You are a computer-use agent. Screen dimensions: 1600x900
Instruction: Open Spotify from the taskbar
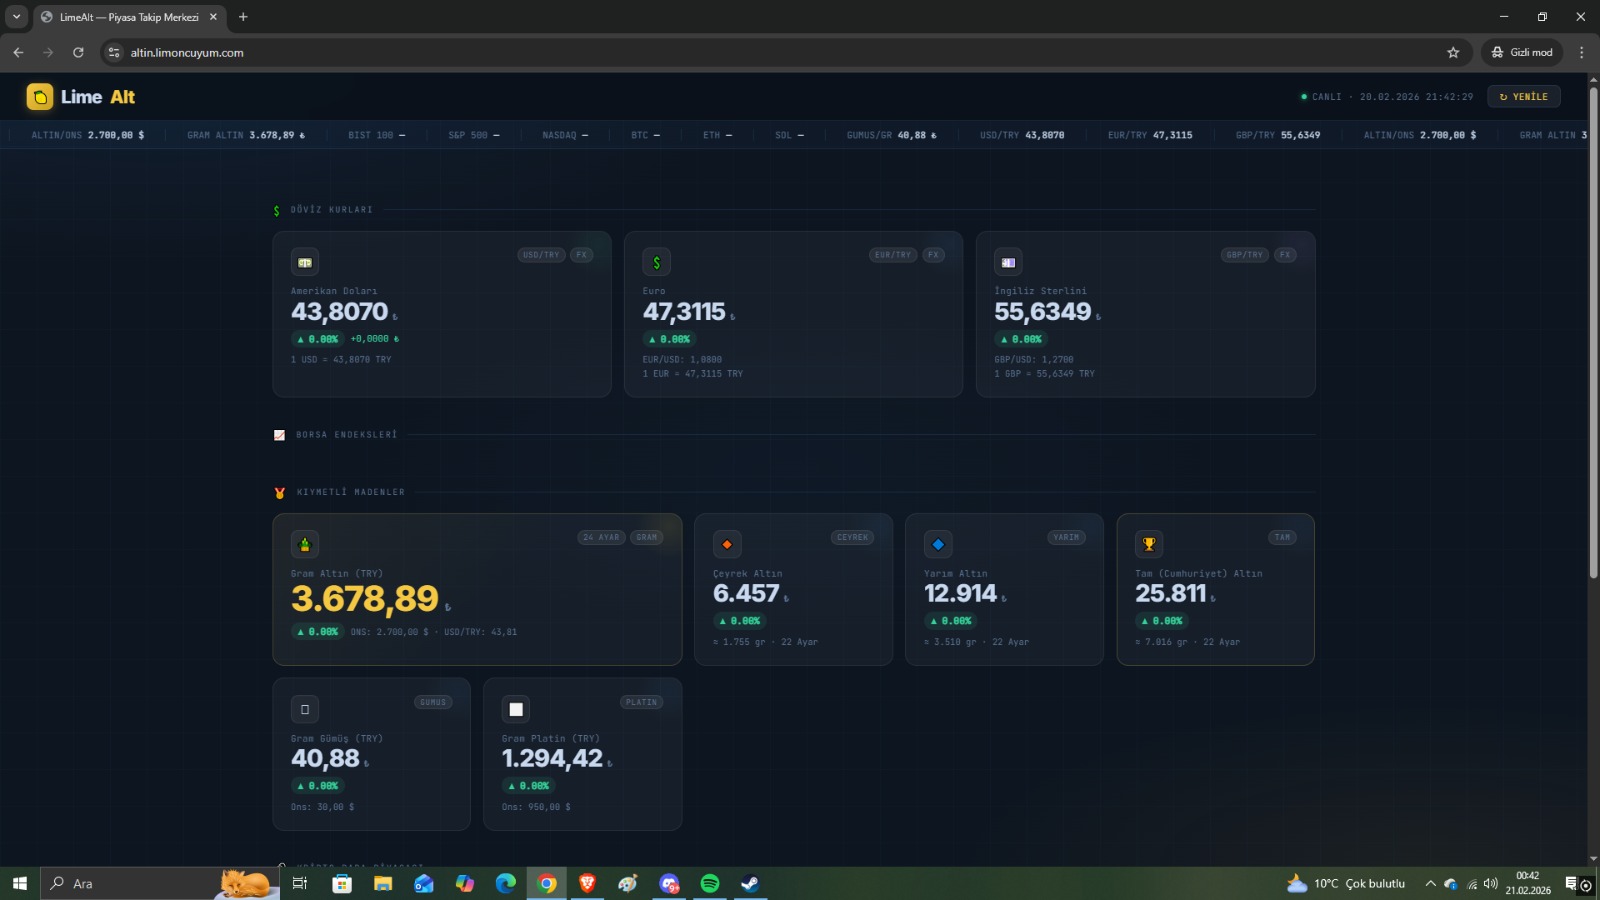710,884
